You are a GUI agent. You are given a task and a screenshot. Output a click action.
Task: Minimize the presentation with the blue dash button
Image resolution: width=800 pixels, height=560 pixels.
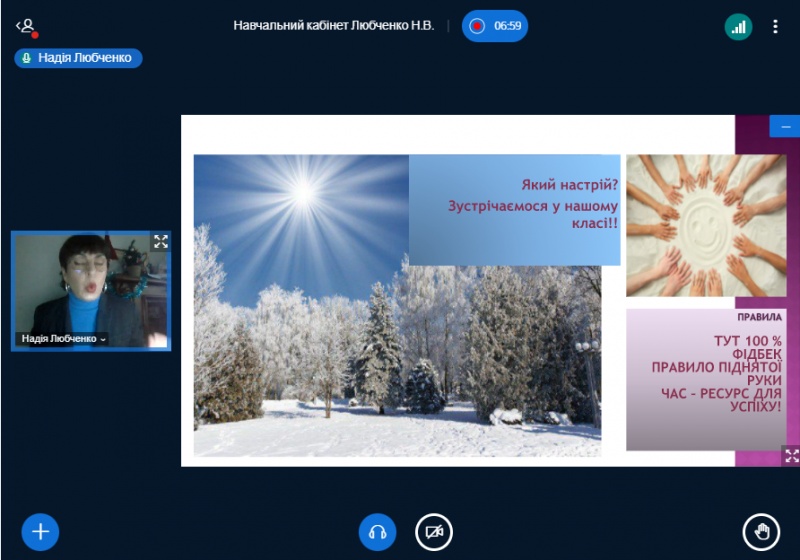click(x=784, y=127)
